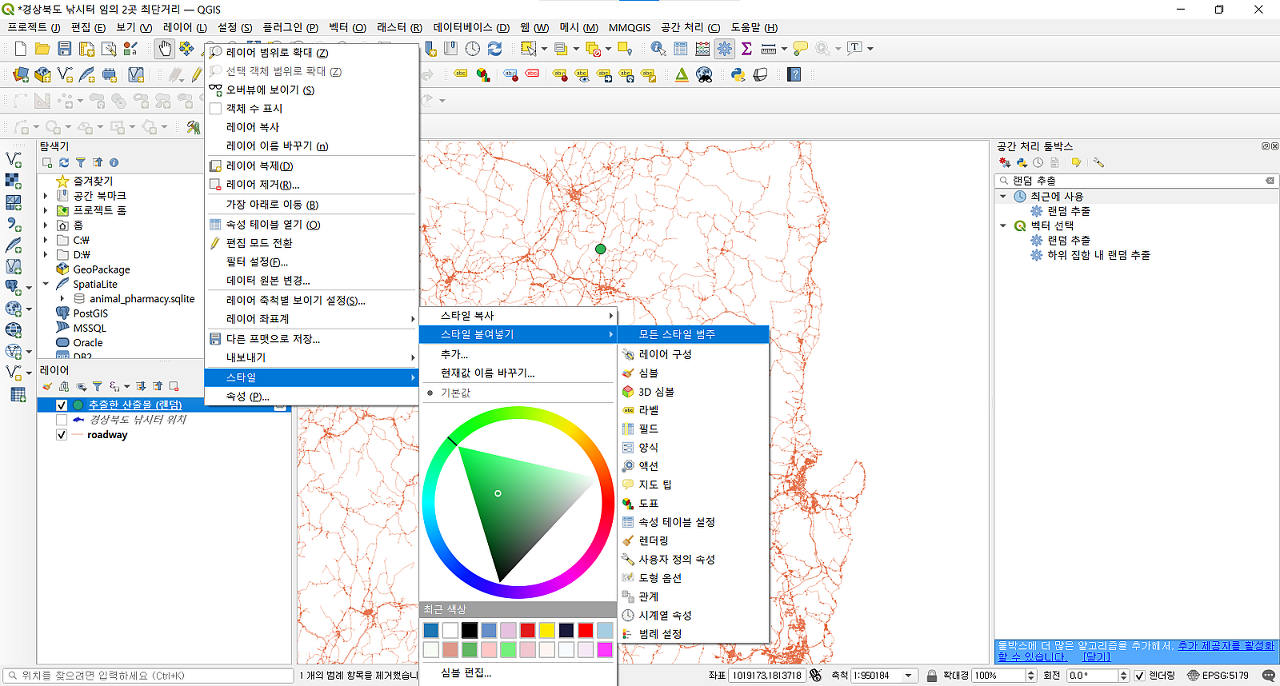1280x686 pixels.
Task: Choose 레이어 범위로 확대 from context menu
Action: [312, 52]
